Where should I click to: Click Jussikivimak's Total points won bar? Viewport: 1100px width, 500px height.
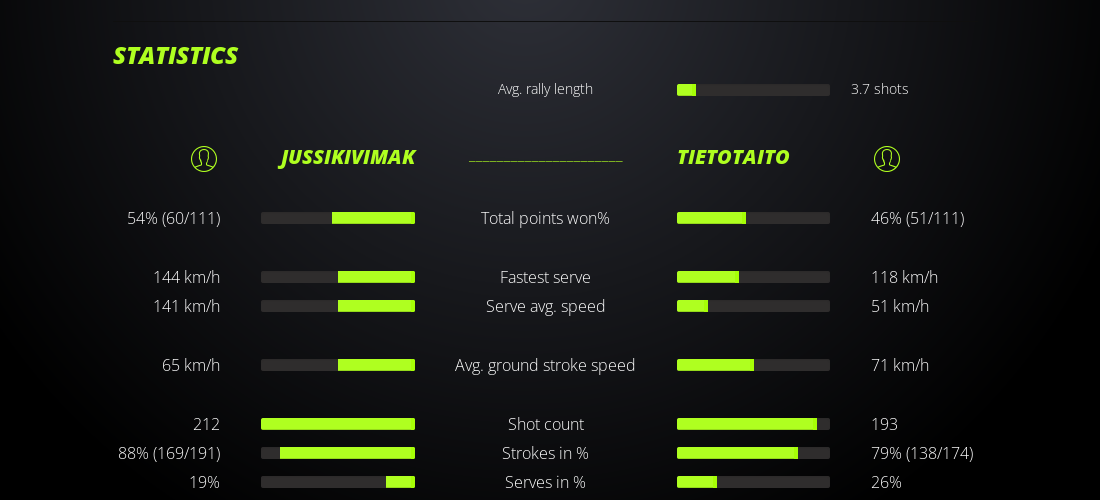[338, 218]
